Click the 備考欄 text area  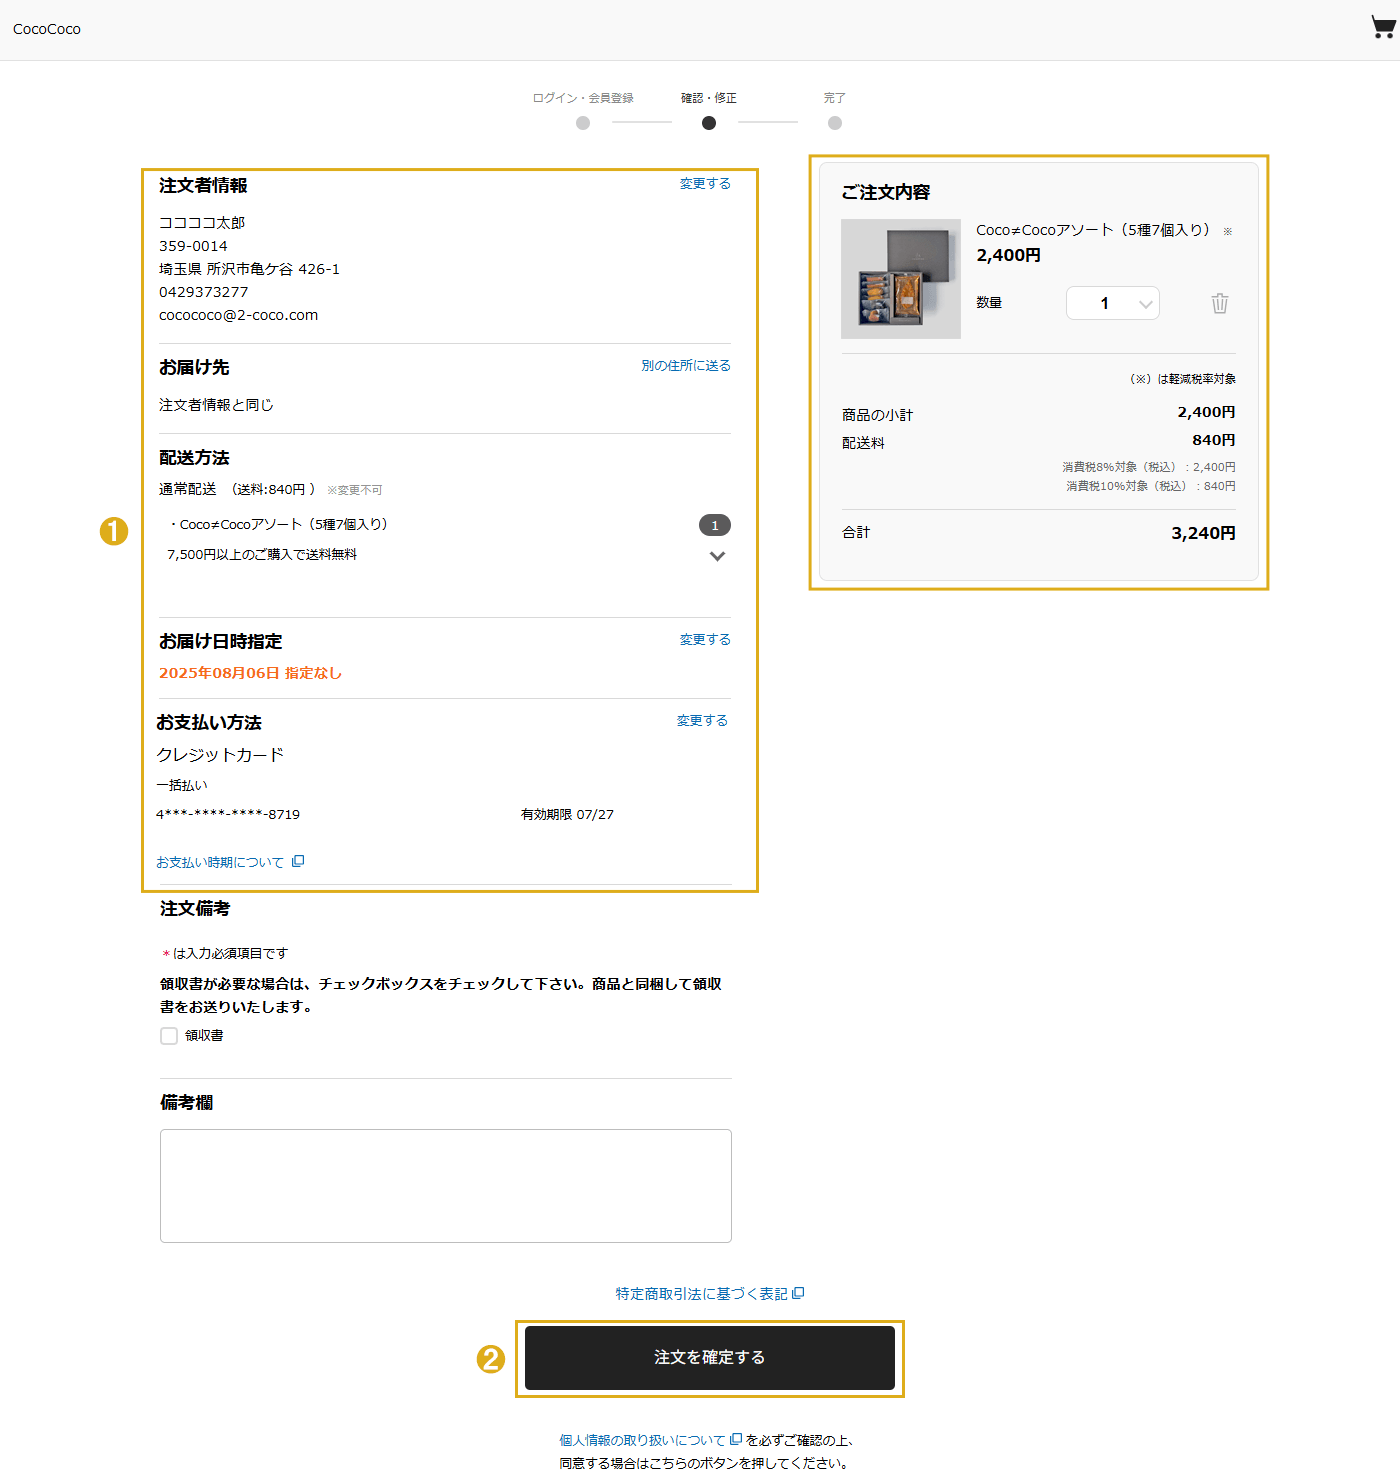click(x=446, y=1186)
